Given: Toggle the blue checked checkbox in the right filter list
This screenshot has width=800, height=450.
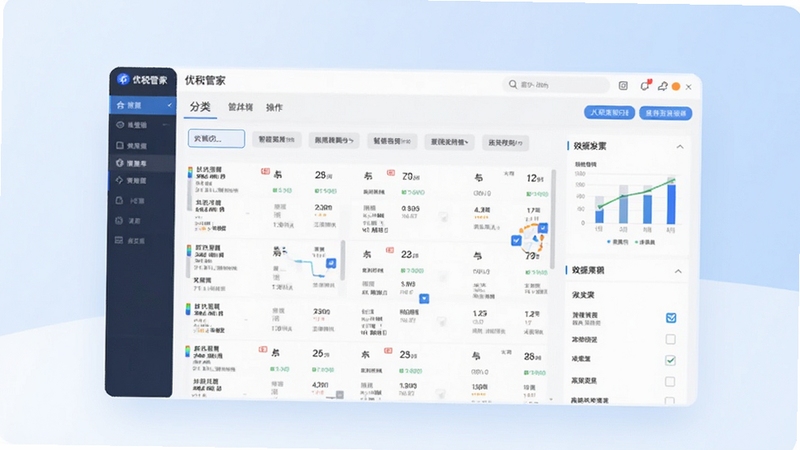Looking at the screenshot, I should click(671, 318).
